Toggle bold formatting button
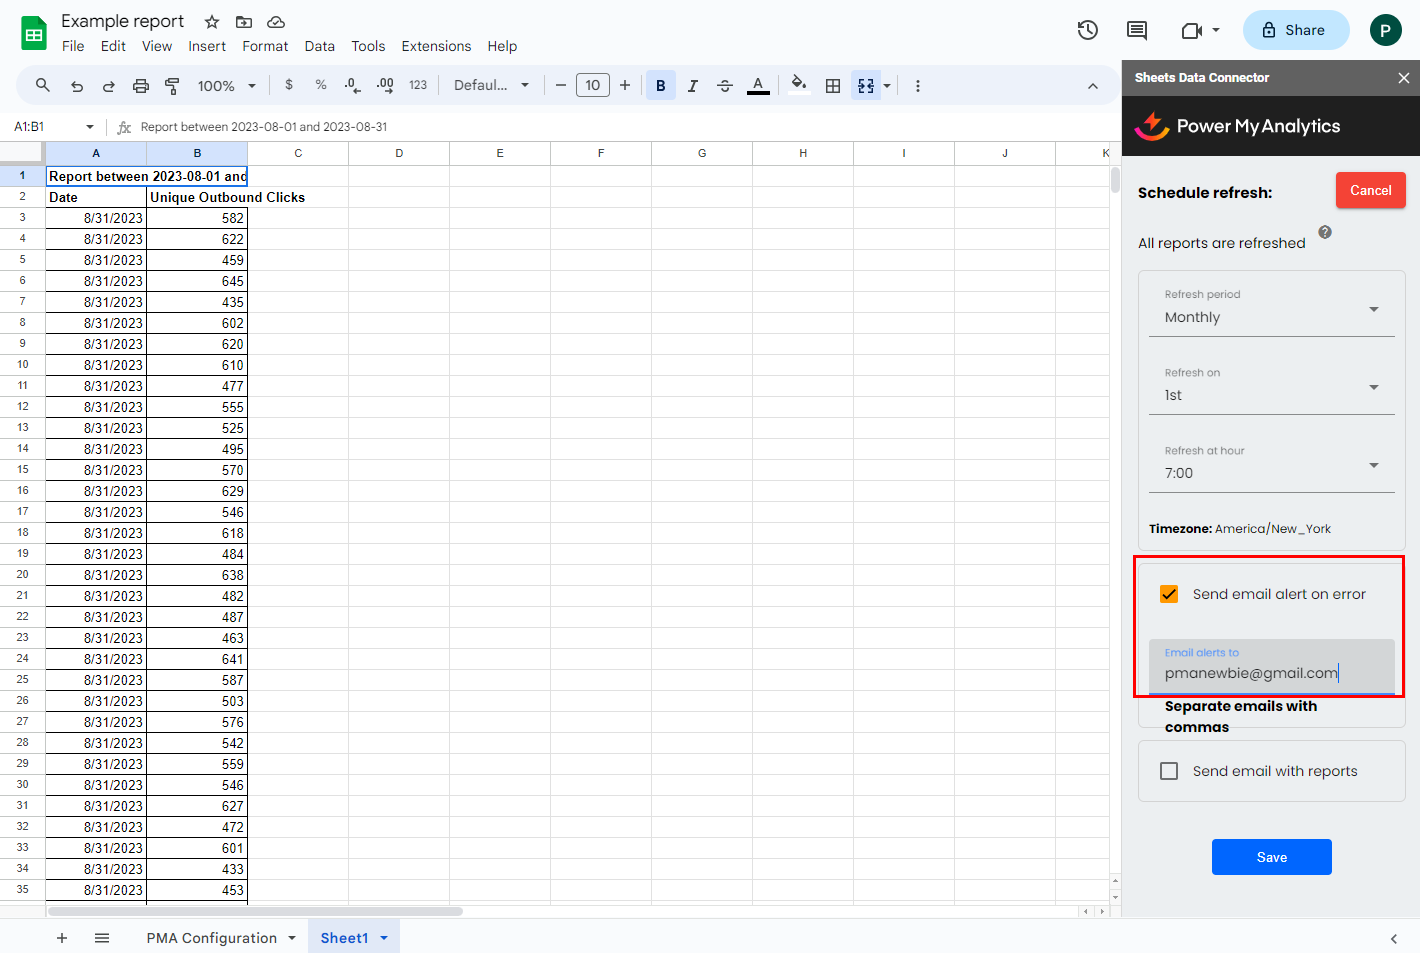 [x=660, y=86]
